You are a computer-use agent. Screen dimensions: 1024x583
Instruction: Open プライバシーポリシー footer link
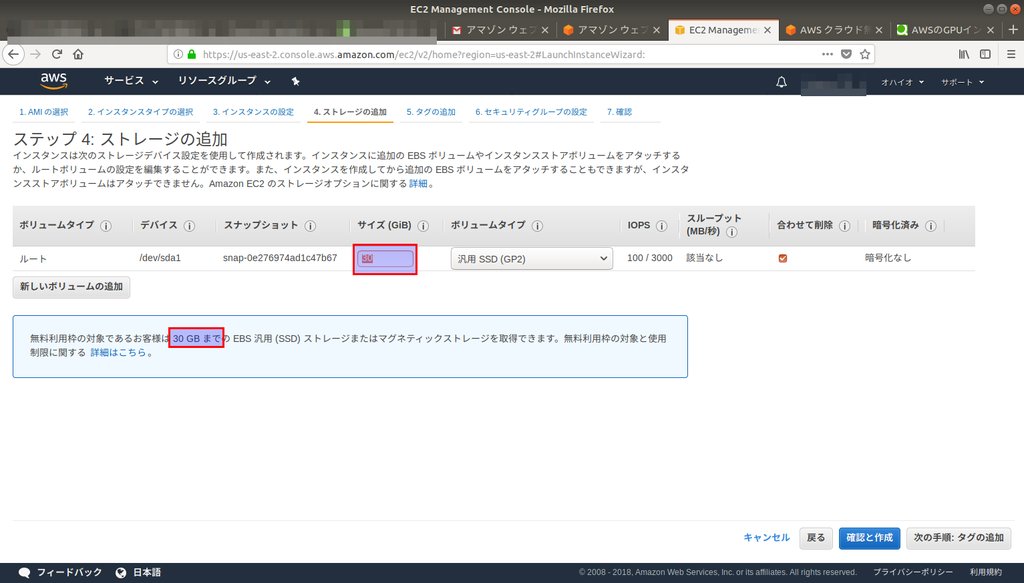coord(913,573)
